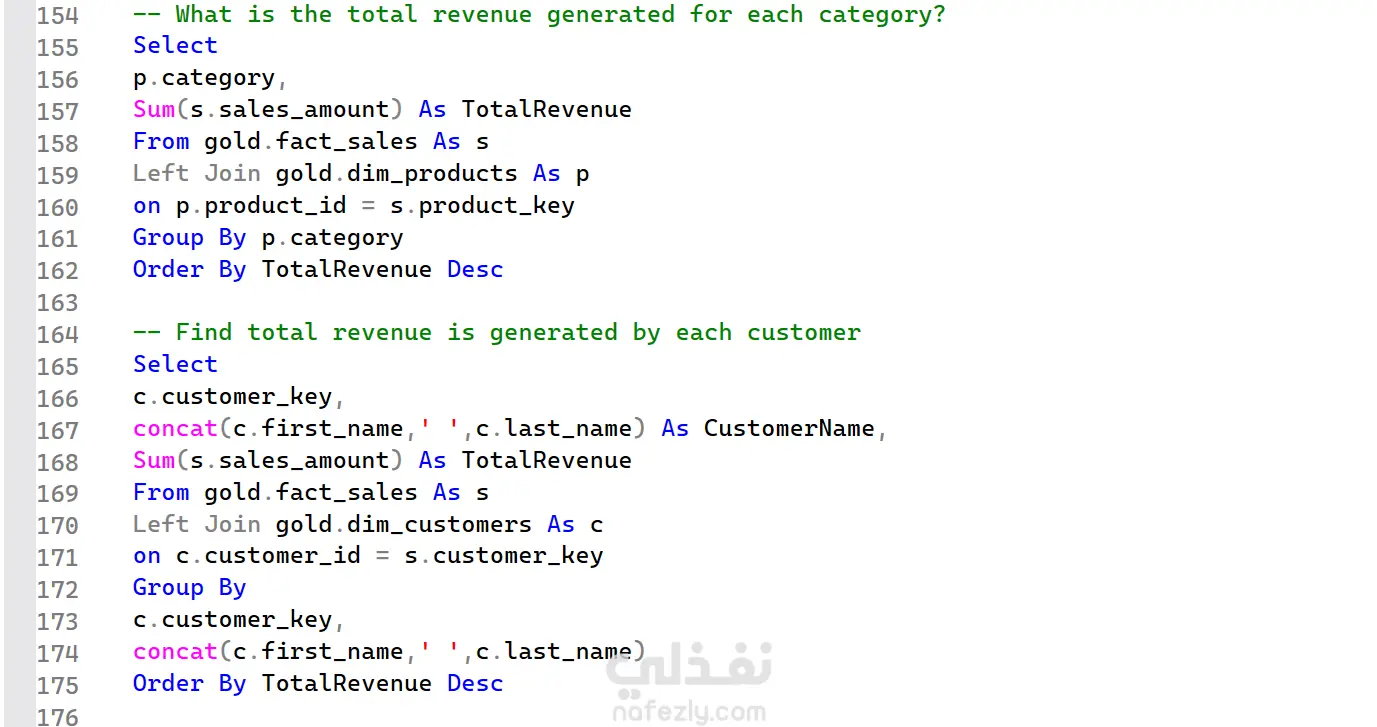Click p.category on line 156
The image size is (1377, 727).
[204, 78]
